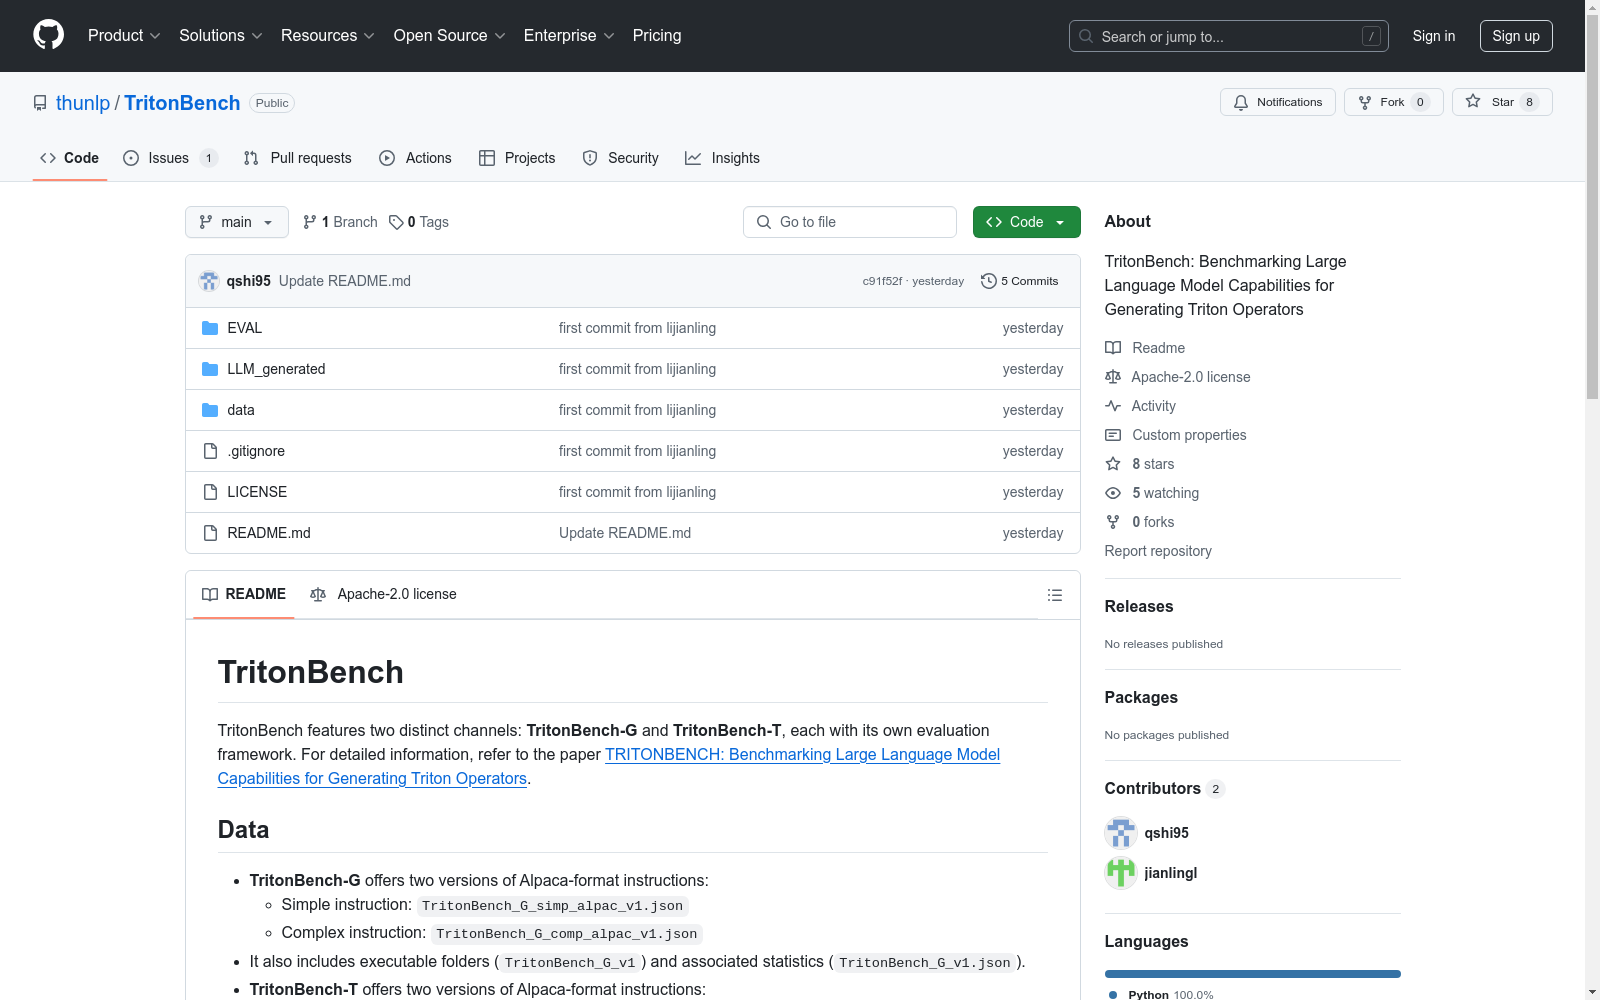Click the README.md file icon
This screenshot has width=1600, height=1000.
210,533
